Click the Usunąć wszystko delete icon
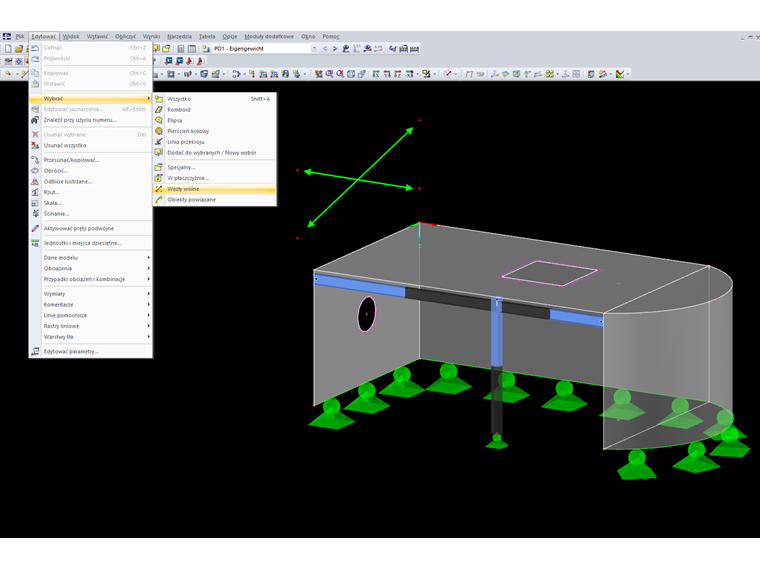Screen dimensions: 760x570 click(35, 145)
